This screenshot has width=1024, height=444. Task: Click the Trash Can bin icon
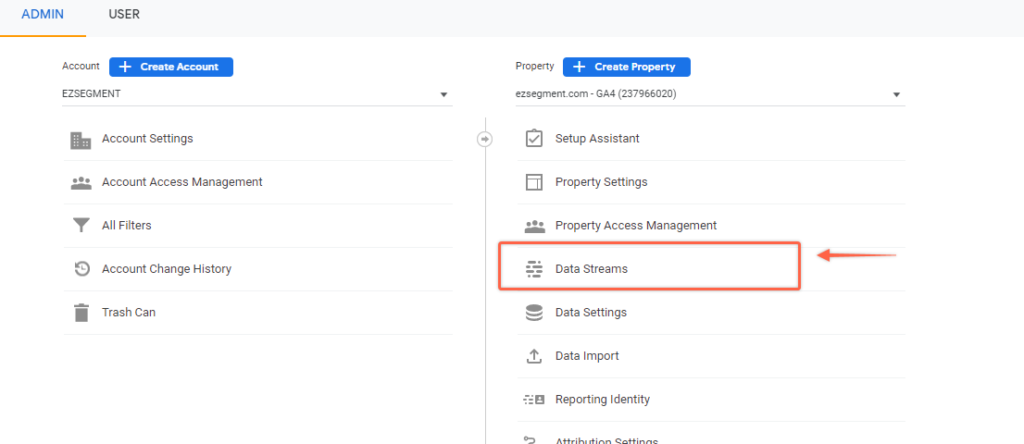(x=81, y=313)
